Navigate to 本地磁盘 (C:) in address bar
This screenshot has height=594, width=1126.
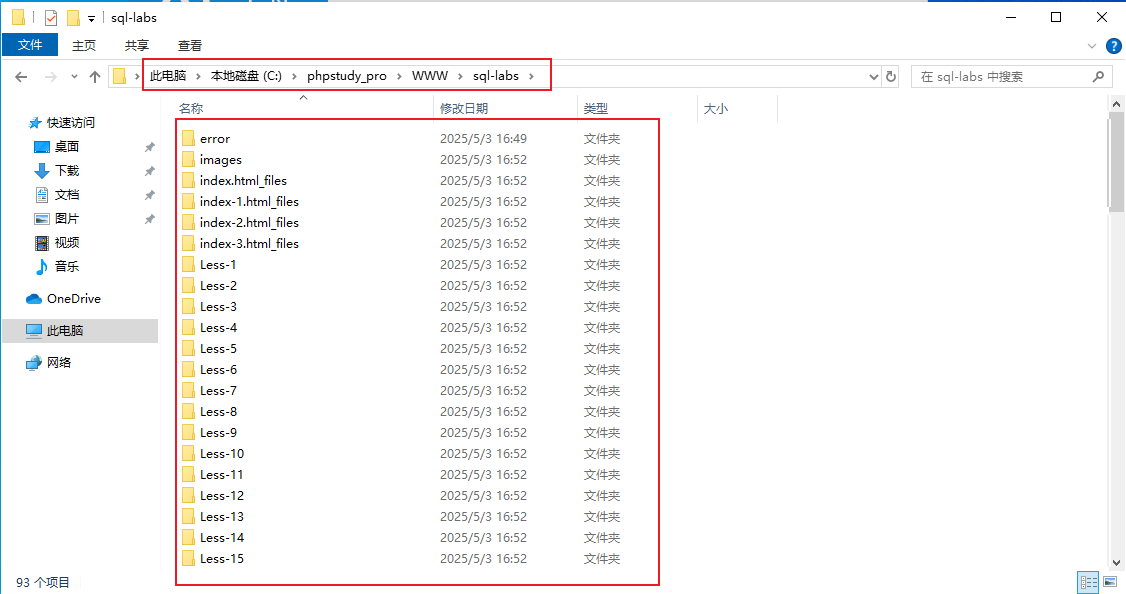pos(246,76)
